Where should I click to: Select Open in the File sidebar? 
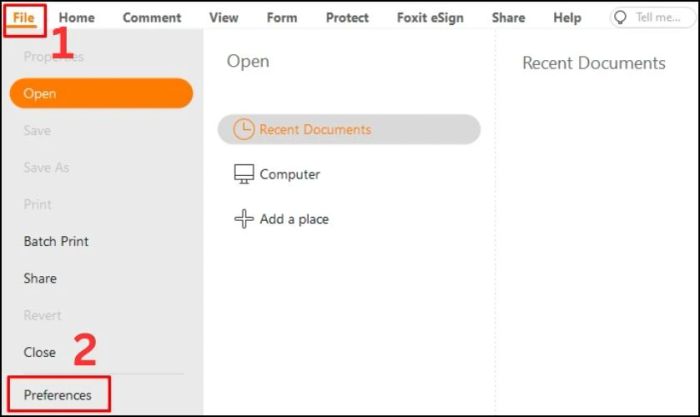(x=101, y=93)
